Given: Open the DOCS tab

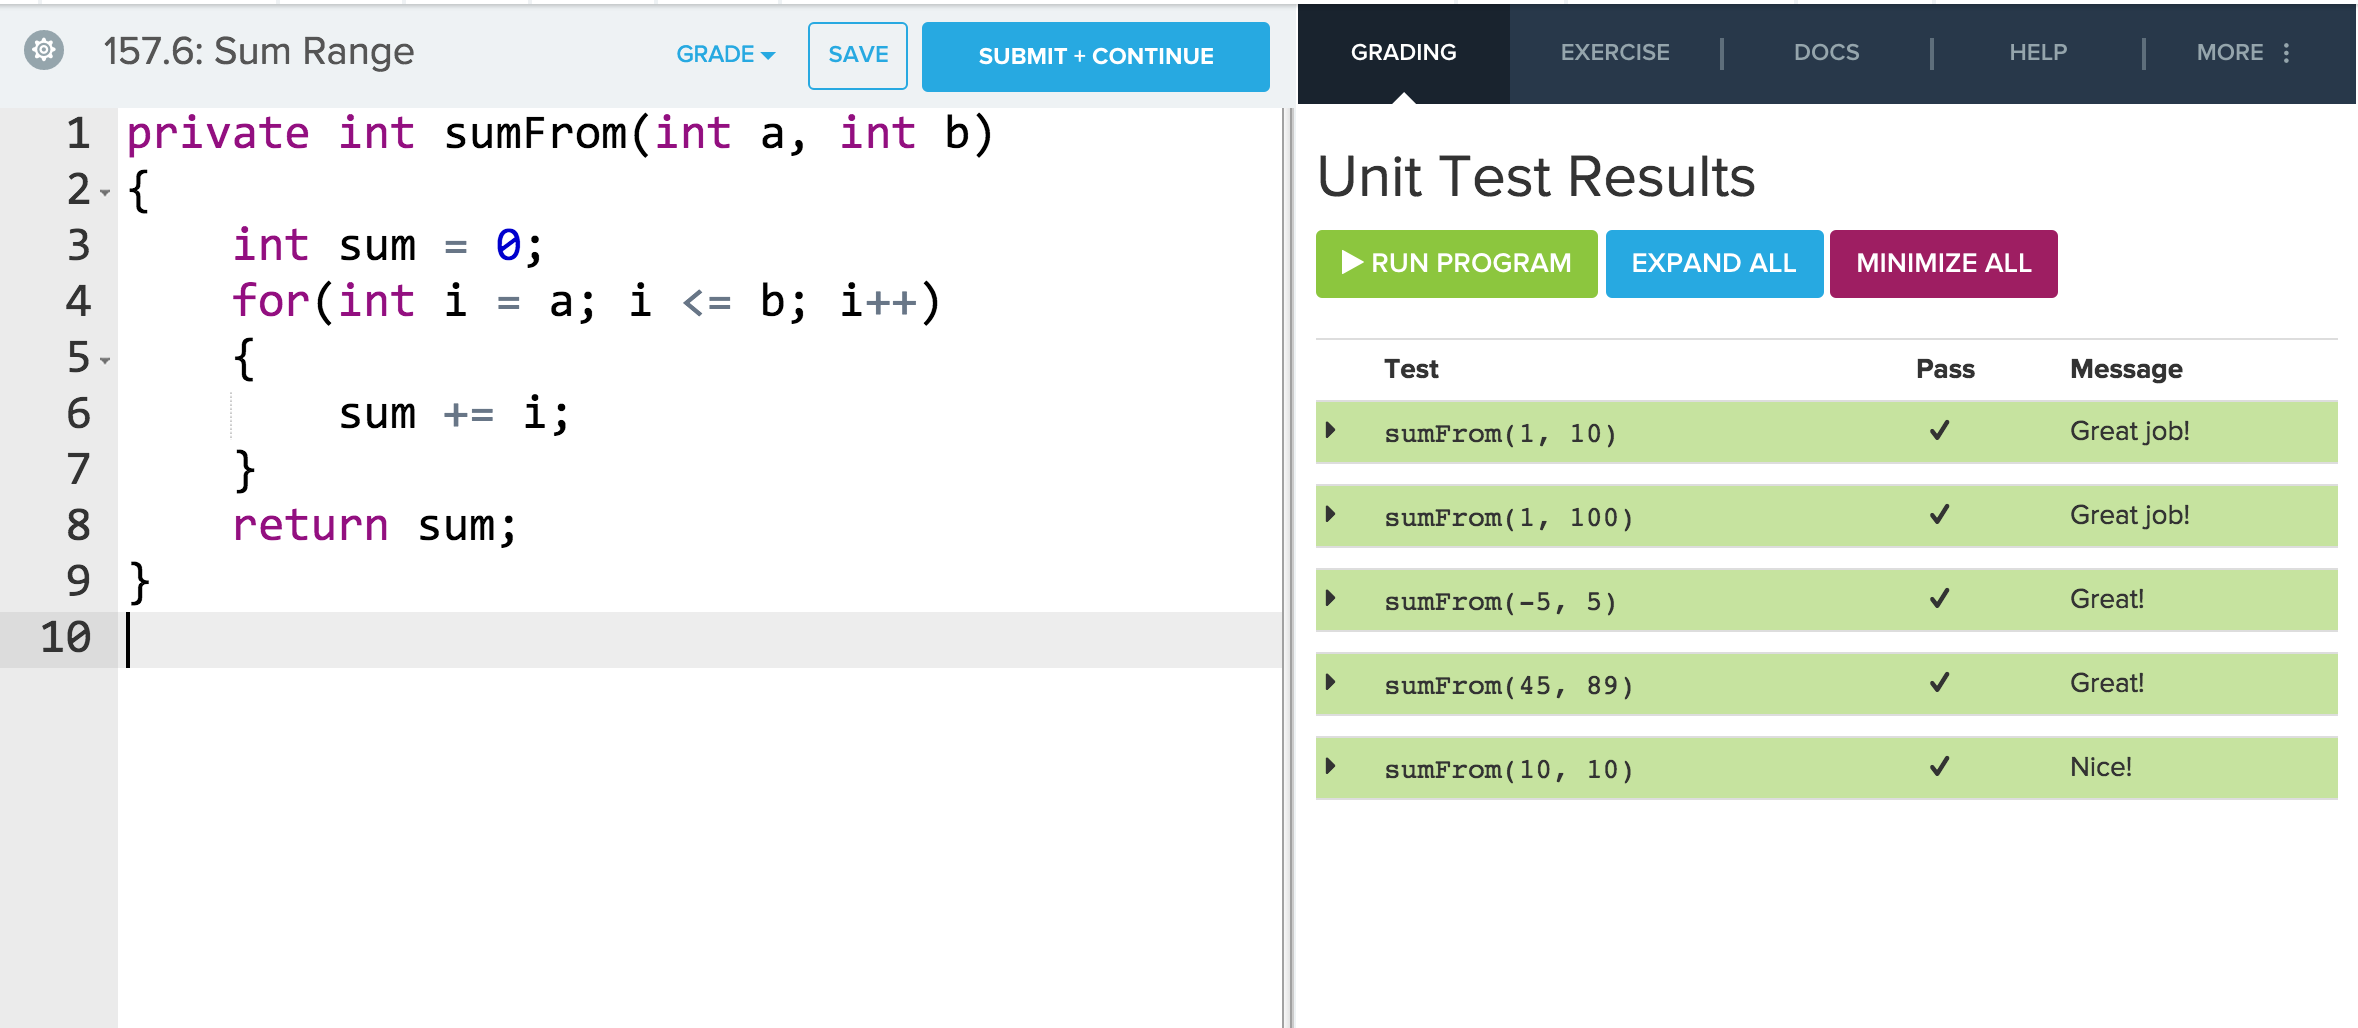Looking at the screenshot, I should coord(1826,53).
